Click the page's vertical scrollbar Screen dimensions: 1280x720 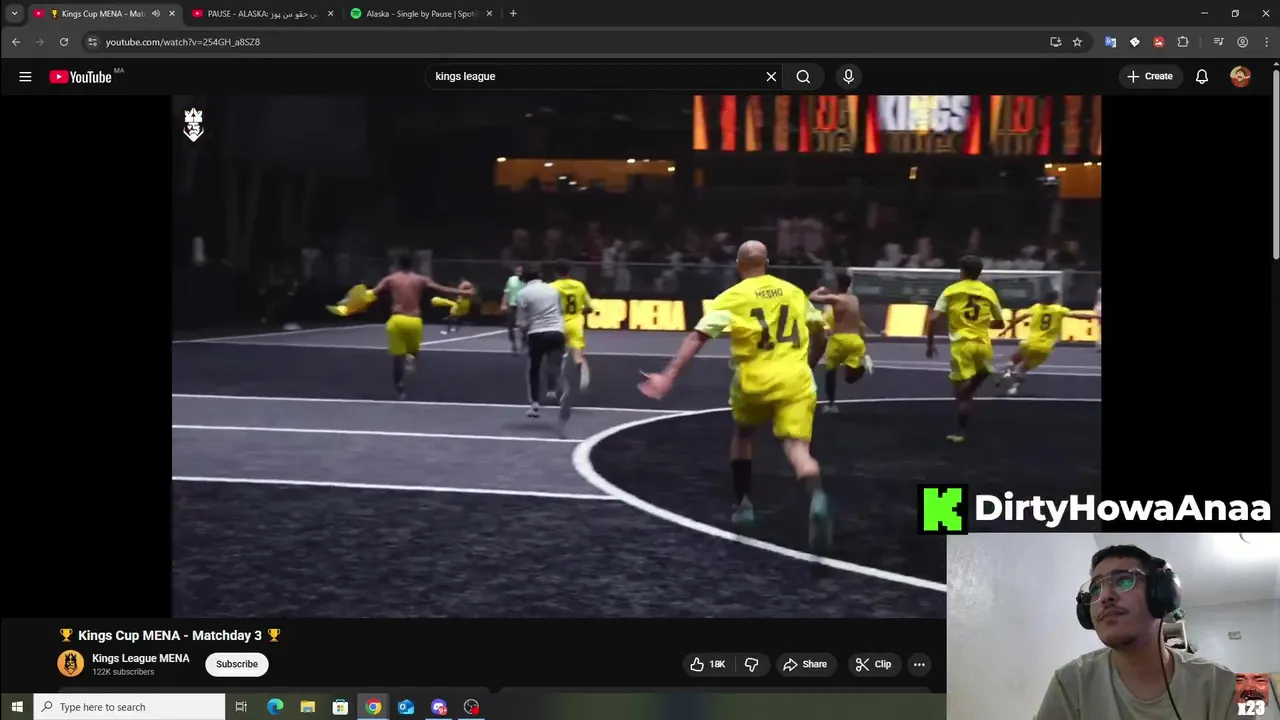coord(1275,165)
